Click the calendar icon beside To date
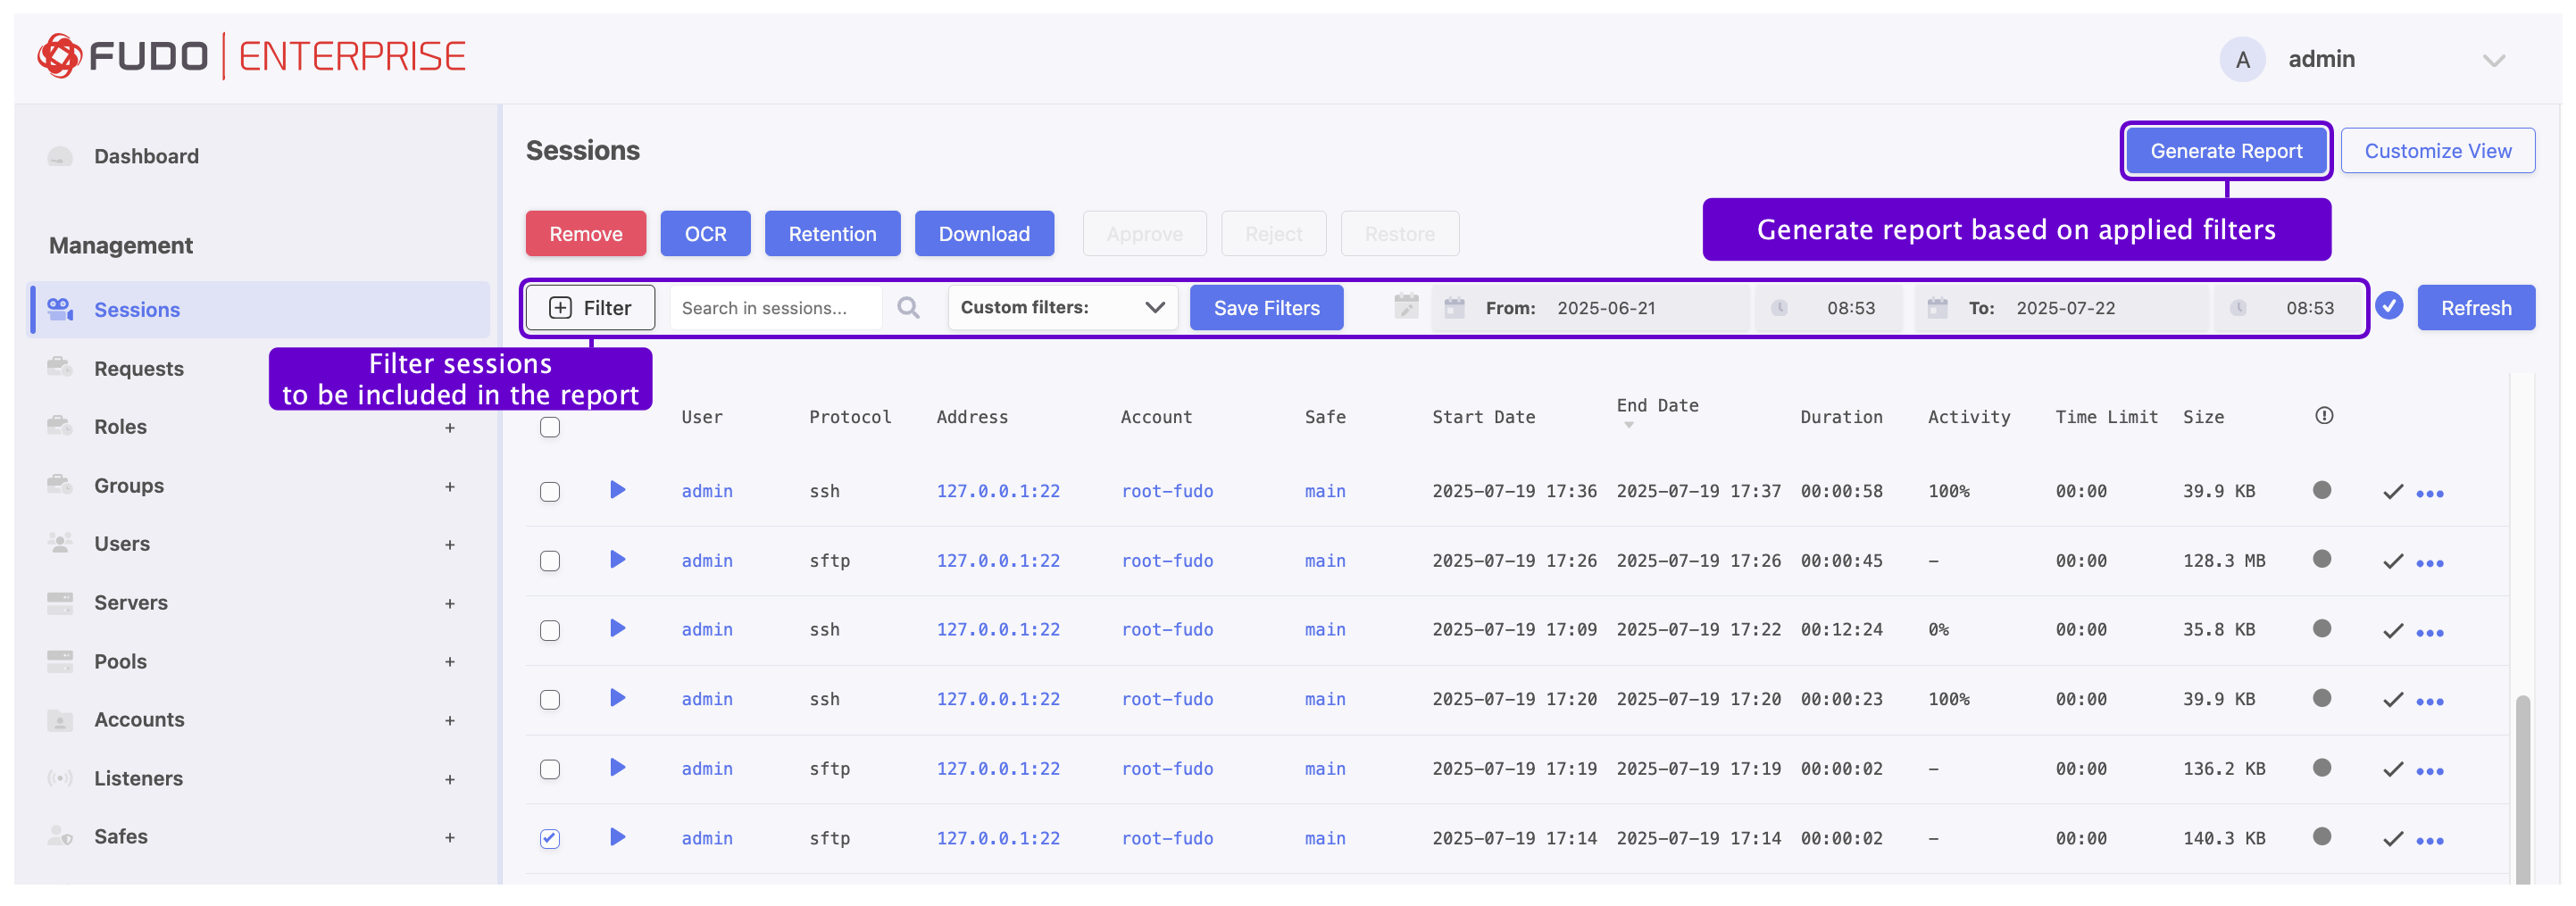The image size is (2576, 906). [1937, 308]
